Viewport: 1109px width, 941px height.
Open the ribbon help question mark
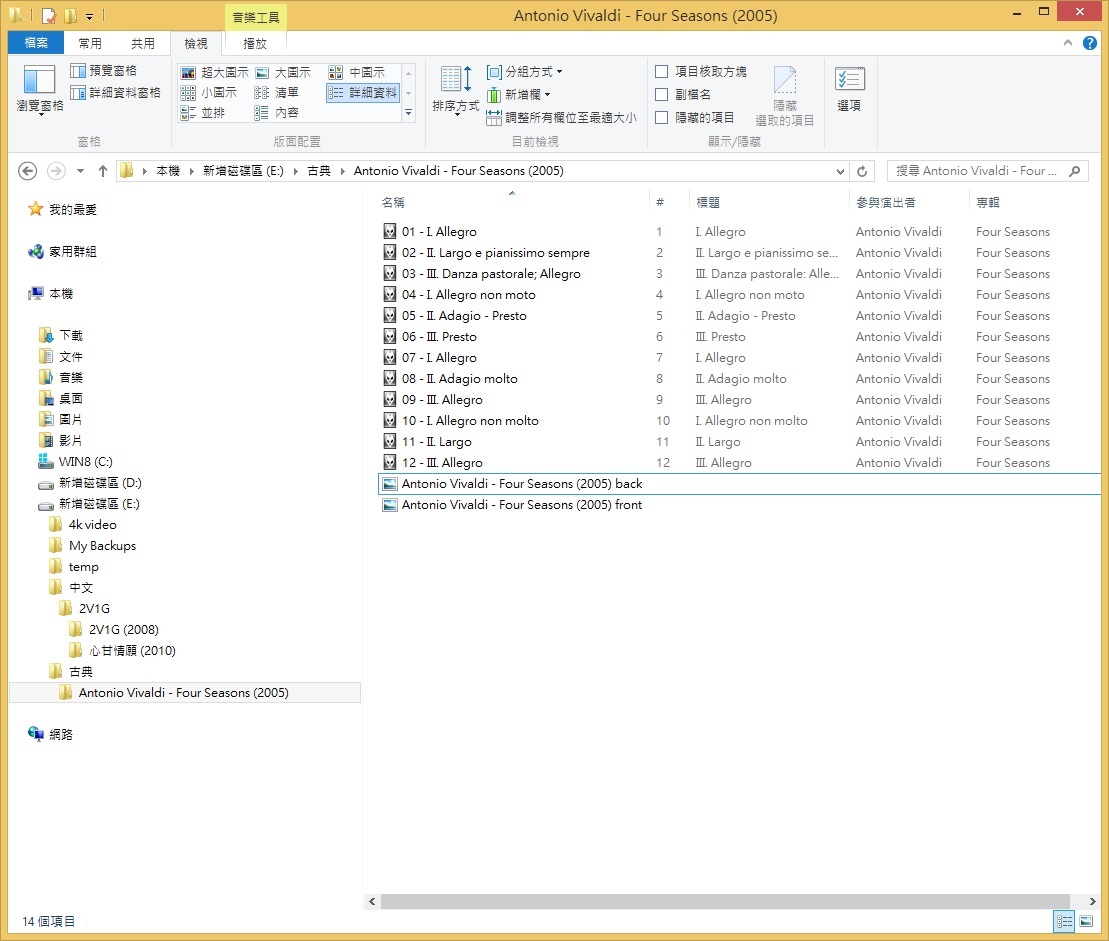coord(1090,43)
